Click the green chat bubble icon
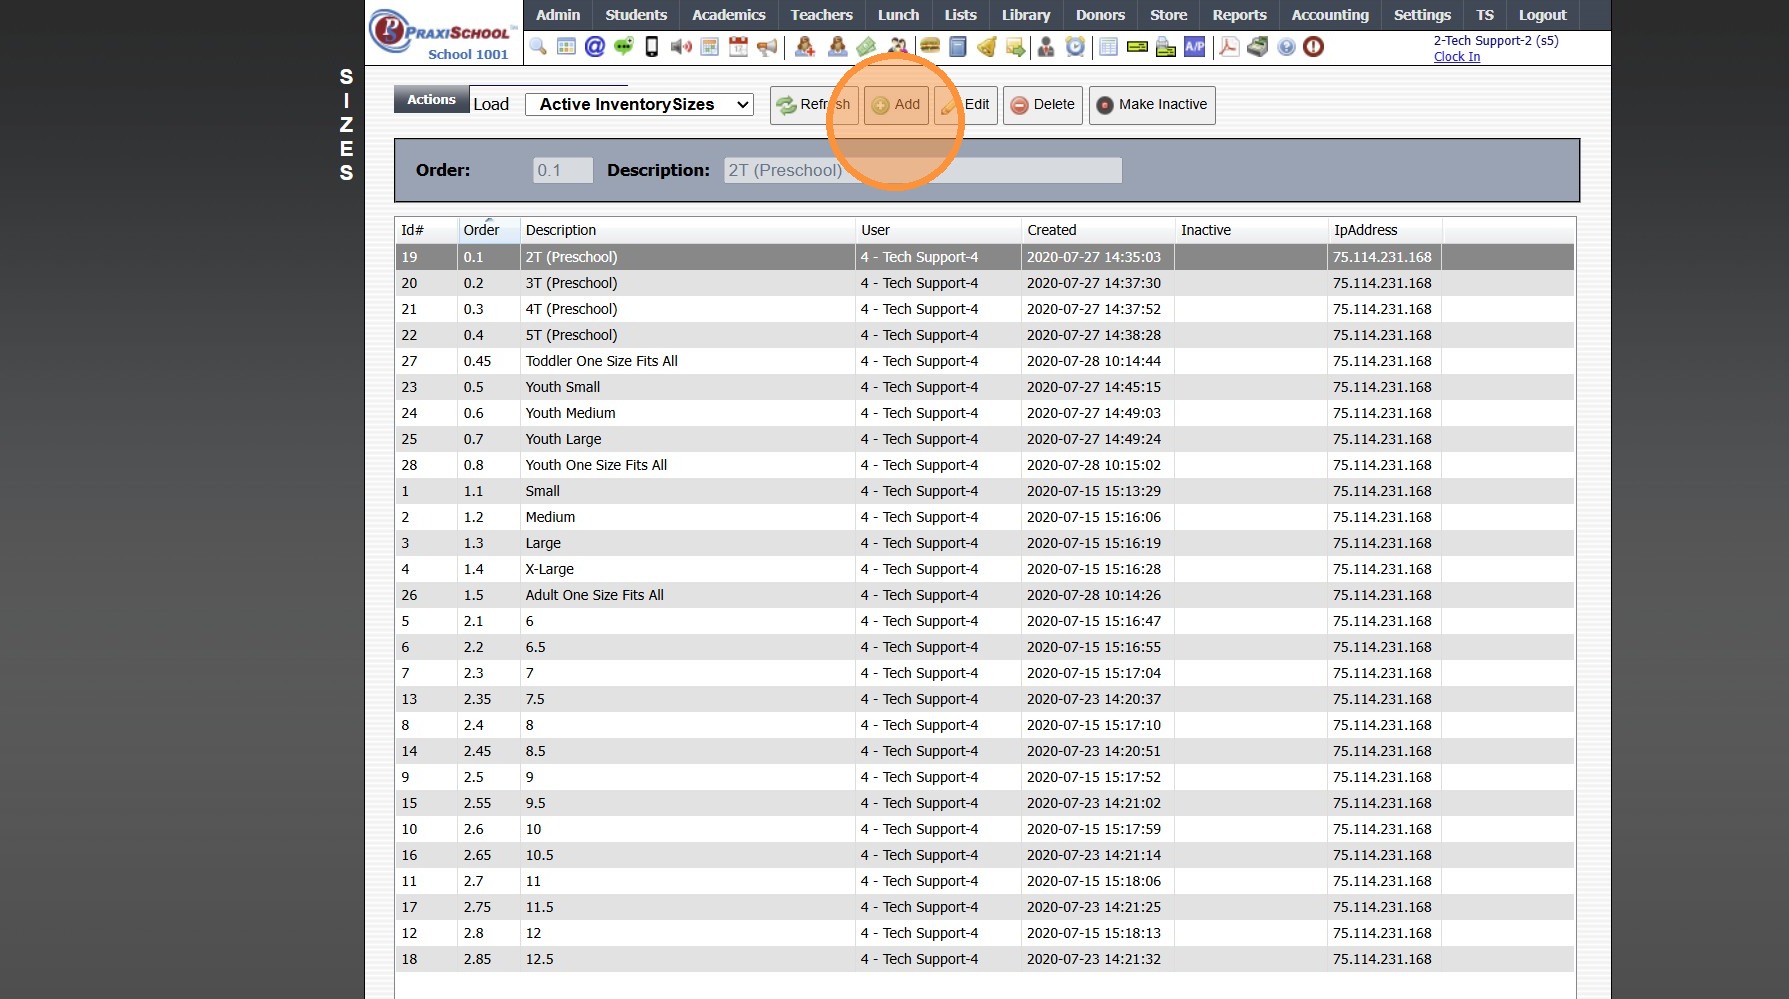 [624, 47]
